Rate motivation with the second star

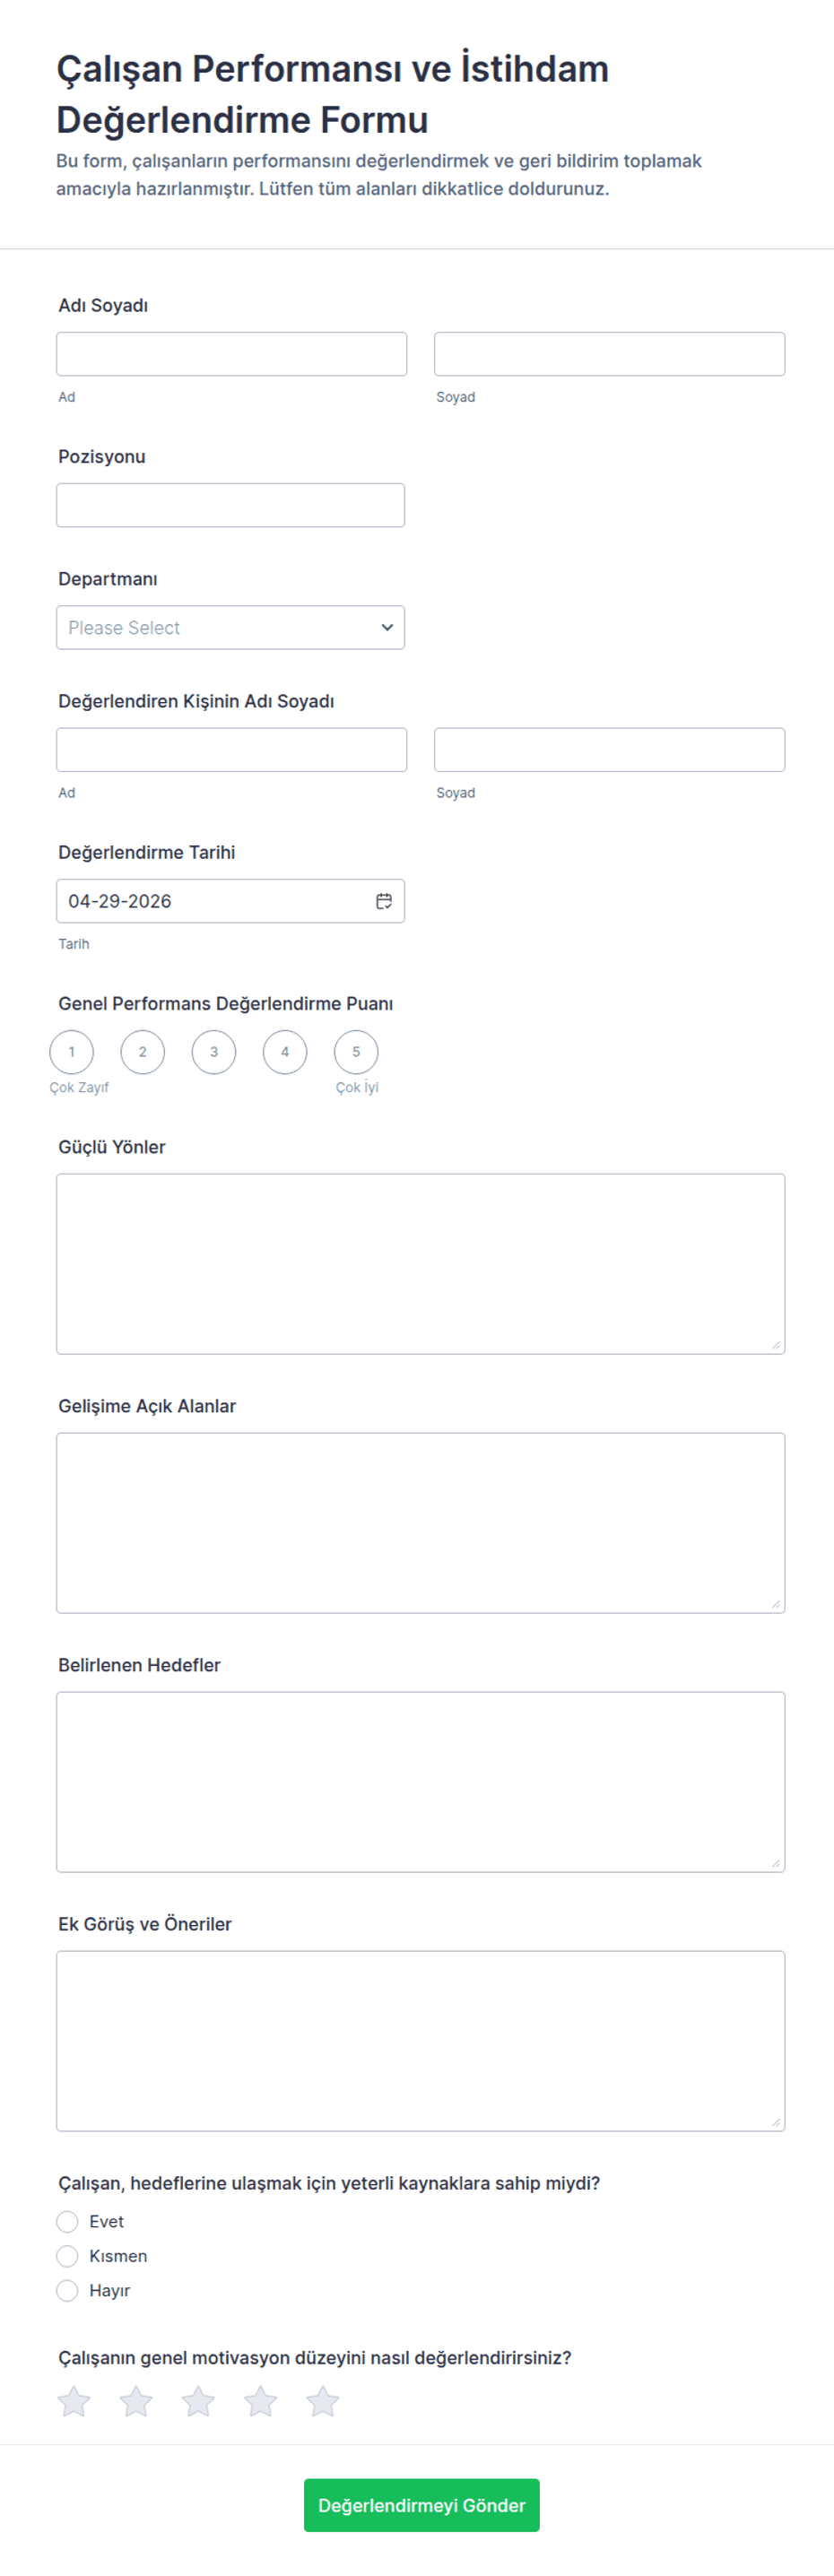[136, 2401]
